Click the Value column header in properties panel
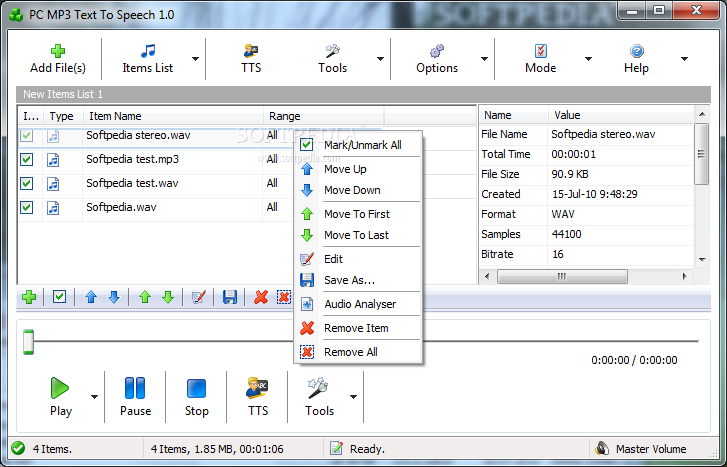The height and width of the screenshot is (467, 727). click(620, 115)
